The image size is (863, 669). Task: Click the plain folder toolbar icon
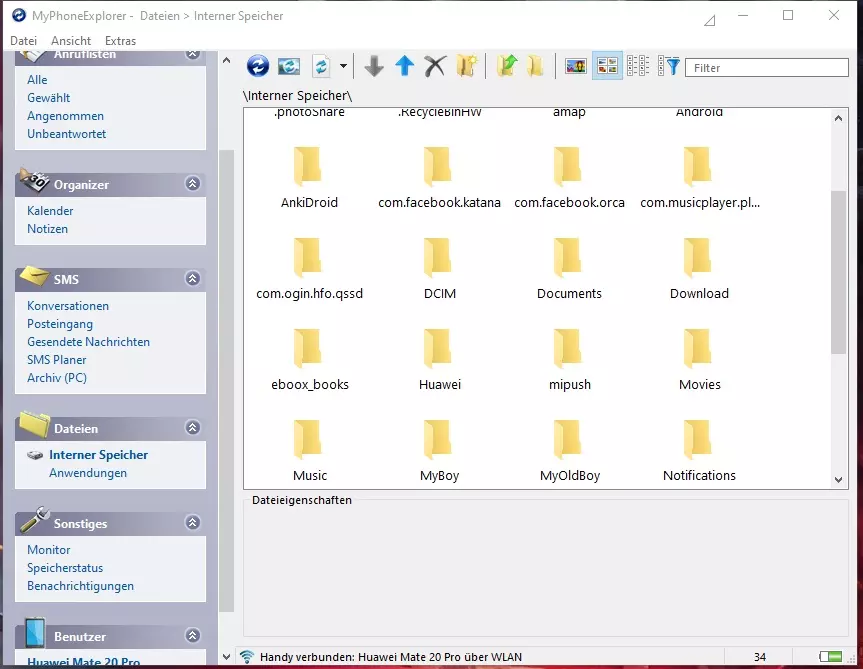[536, 67]
